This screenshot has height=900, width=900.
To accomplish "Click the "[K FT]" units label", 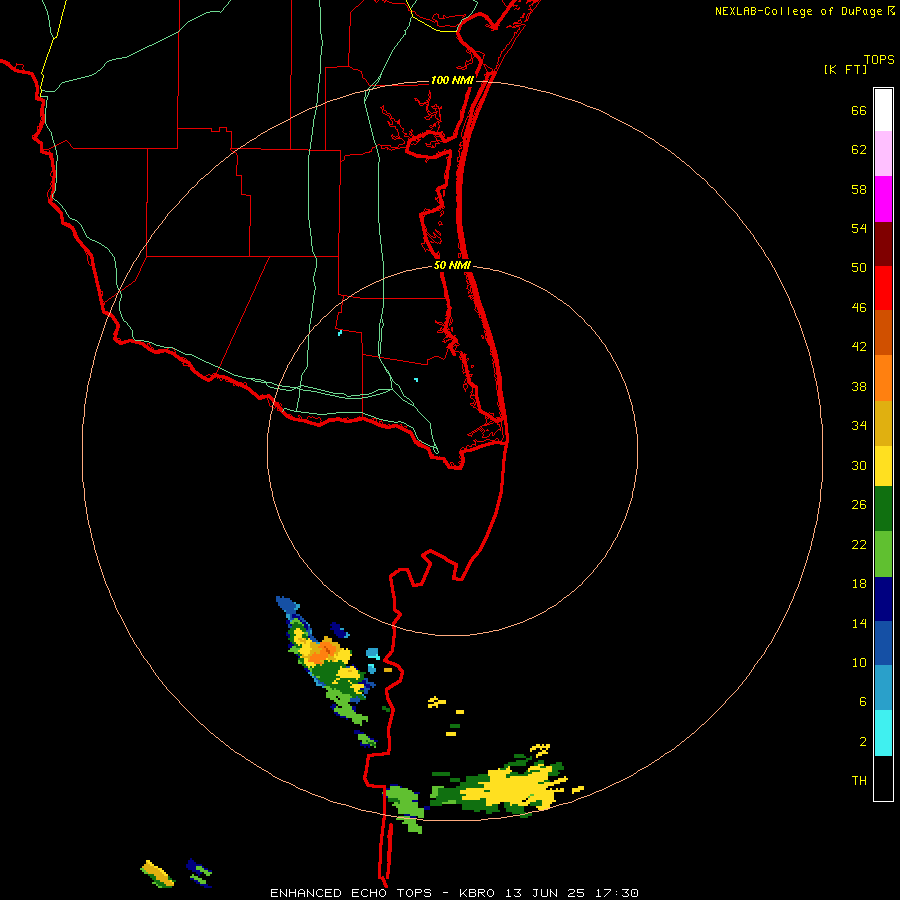I will (845, 70).
